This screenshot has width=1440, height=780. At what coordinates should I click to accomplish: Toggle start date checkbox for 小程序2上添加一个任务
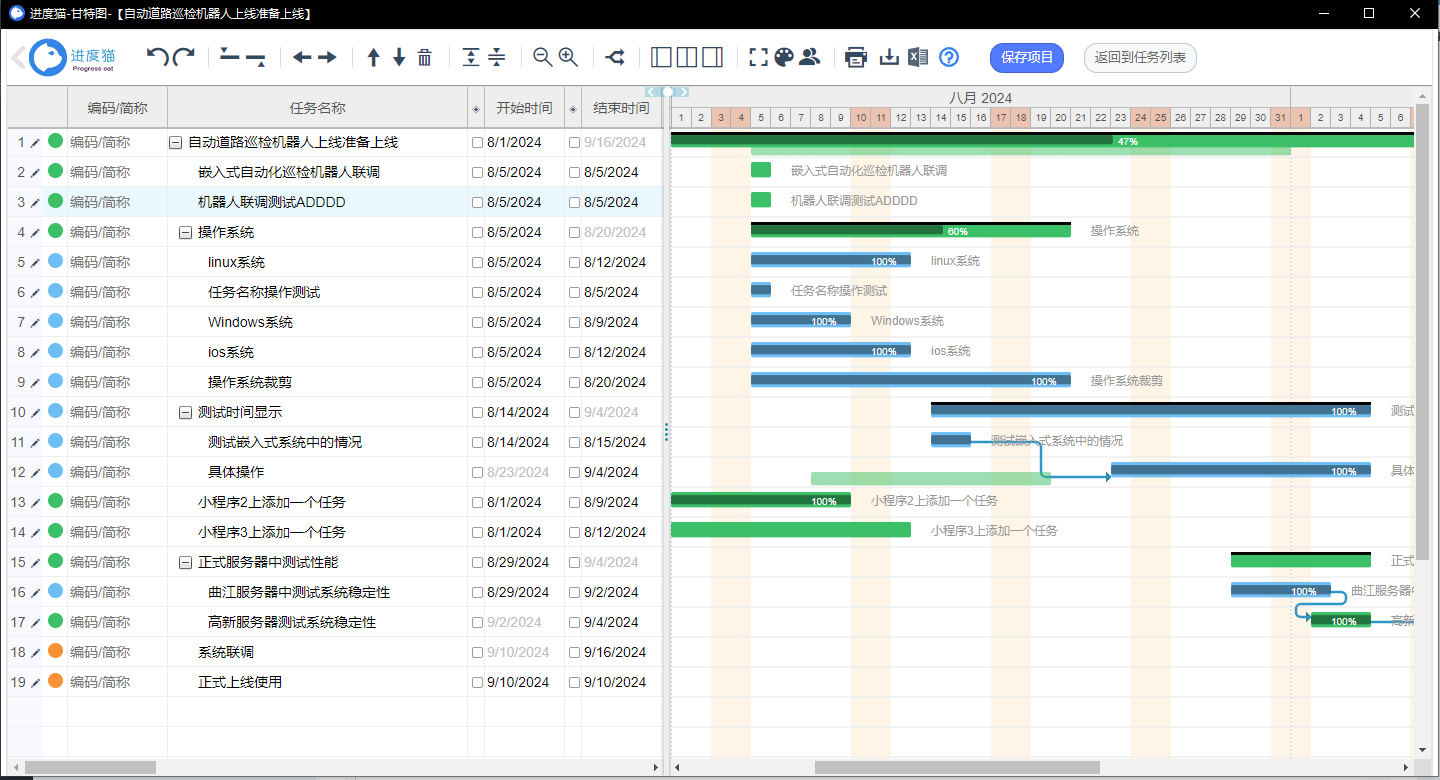[x=477, y=502]
